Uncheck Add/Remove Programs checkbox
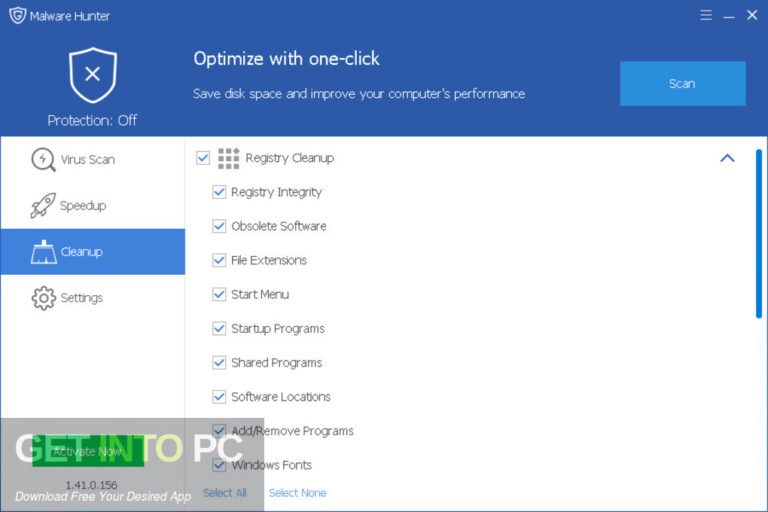The height and width of the screenshot is (512, 768). click(219, 431)
